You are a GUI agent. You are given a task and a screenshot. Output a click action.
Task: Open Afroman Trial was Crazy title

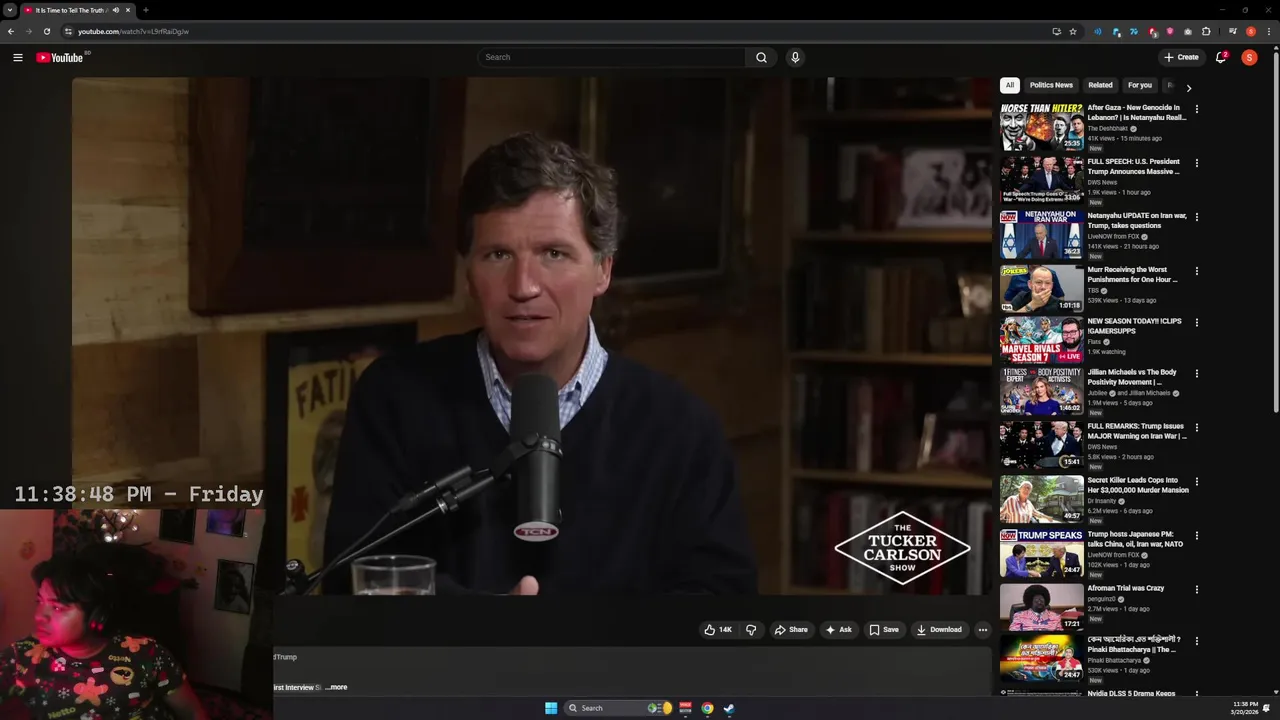[1125, 588]
